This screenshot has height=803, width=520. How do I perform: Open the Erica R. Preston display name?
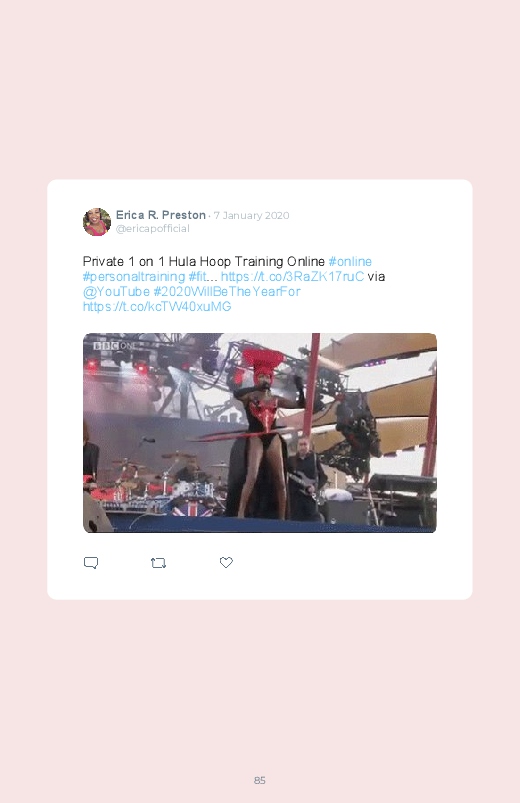(x=161, y=215)
